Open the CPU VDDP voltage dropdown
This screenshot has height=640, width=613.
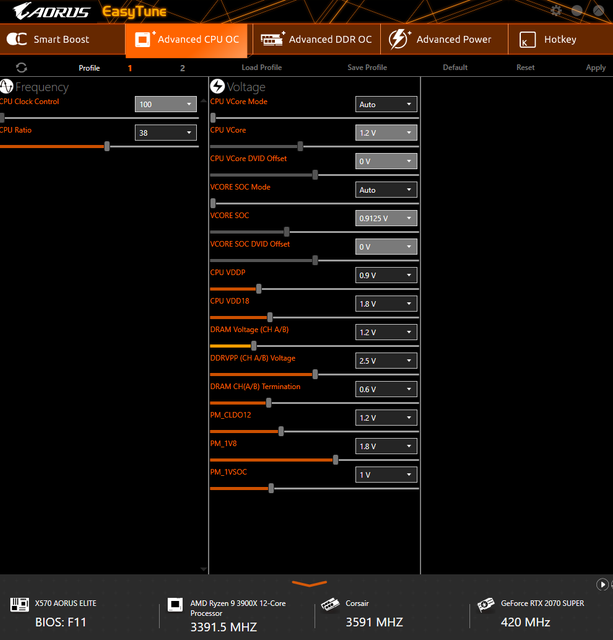coord(386,275)
